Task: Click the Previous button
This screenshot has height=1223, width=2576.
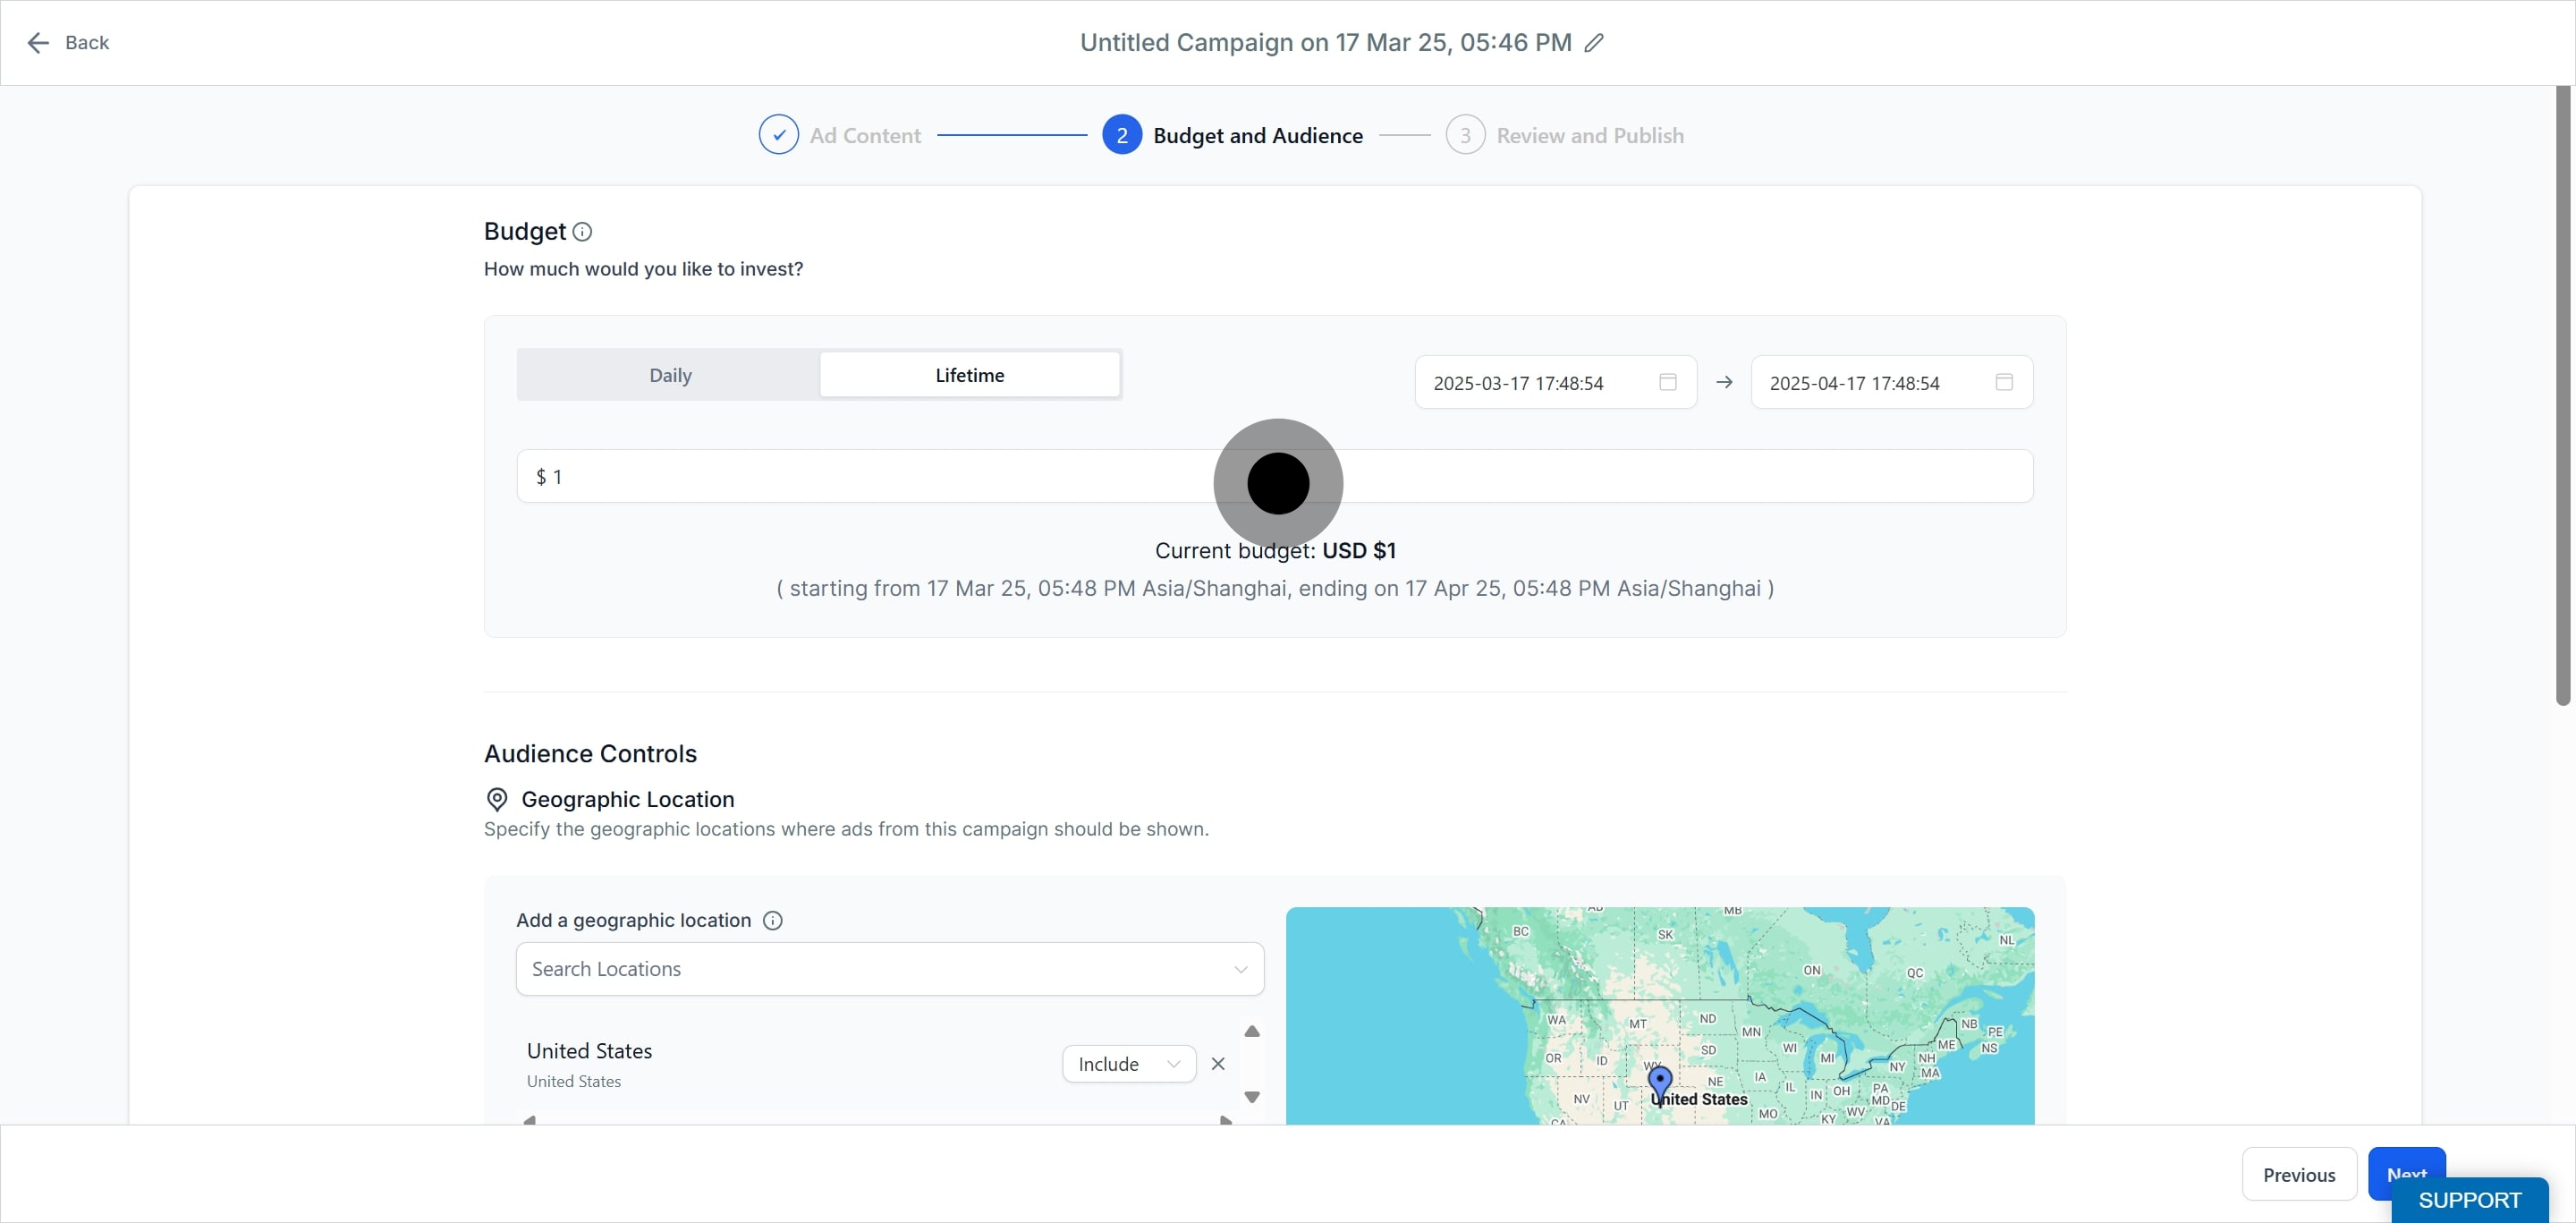Action: 2298,1175
